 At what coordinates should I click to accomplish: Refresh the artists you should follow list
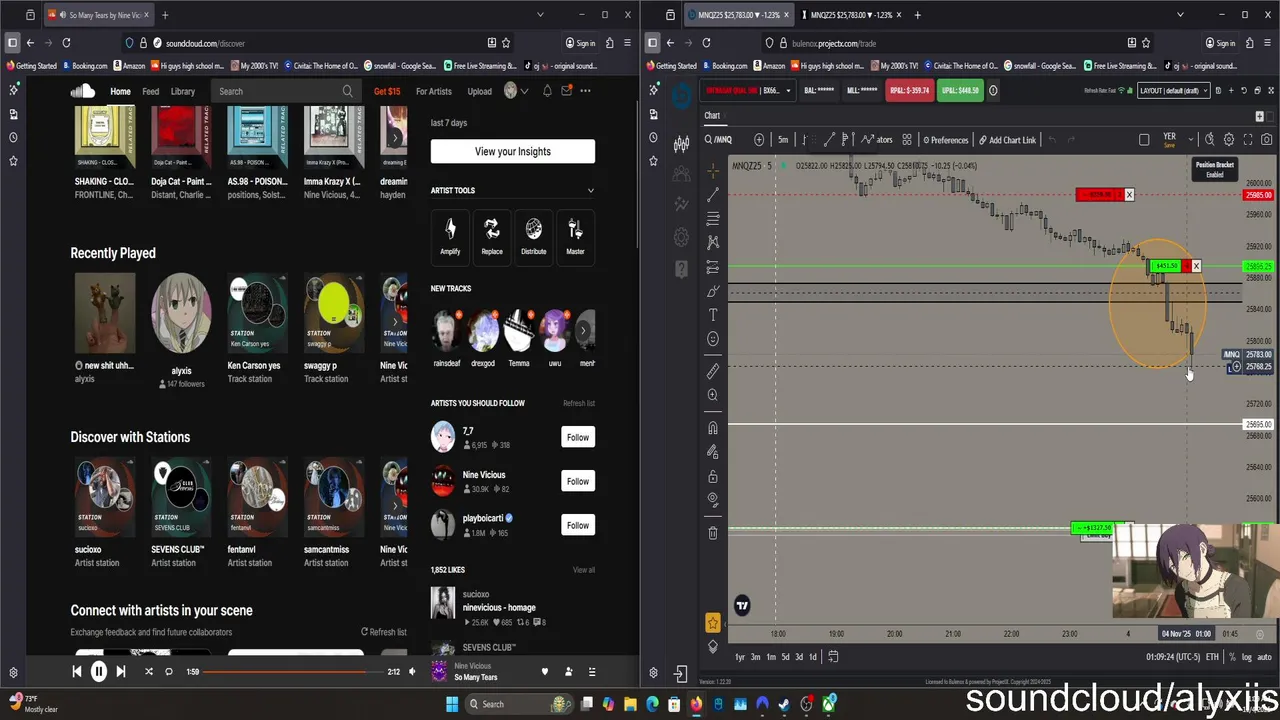[579, 403]
